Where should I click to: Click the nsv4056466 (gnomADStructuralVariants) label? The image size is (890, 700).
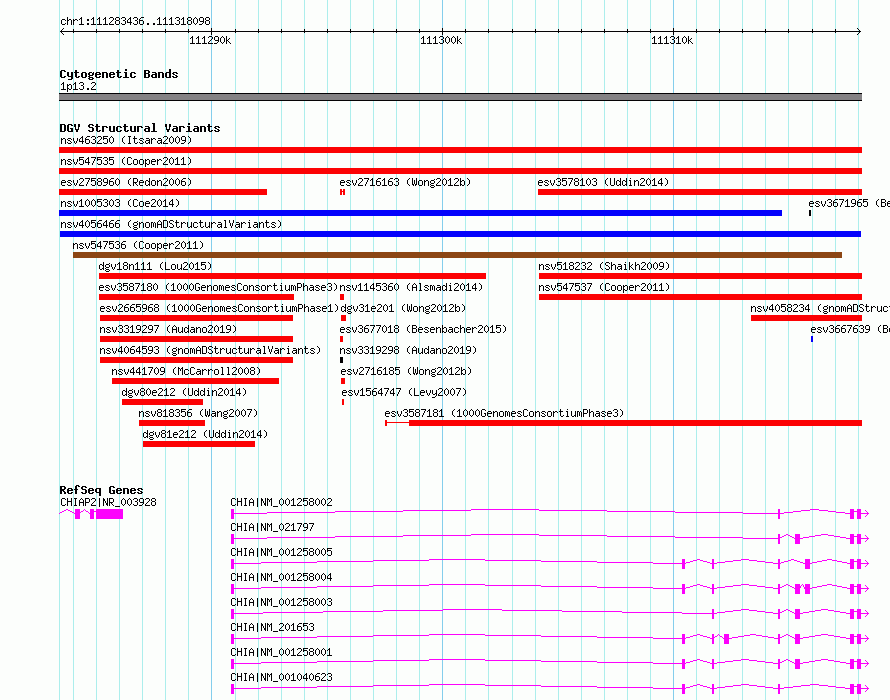(171, 224)
